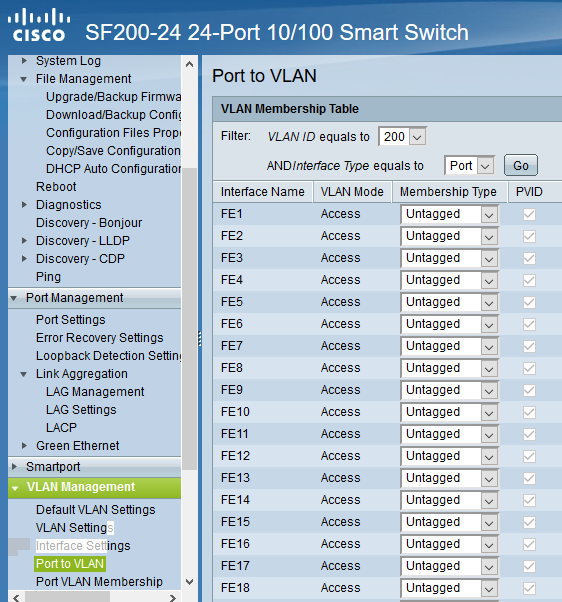562x602 pixels.
Task: Click sidebar scroll up arrow
Action: [189, 64]
